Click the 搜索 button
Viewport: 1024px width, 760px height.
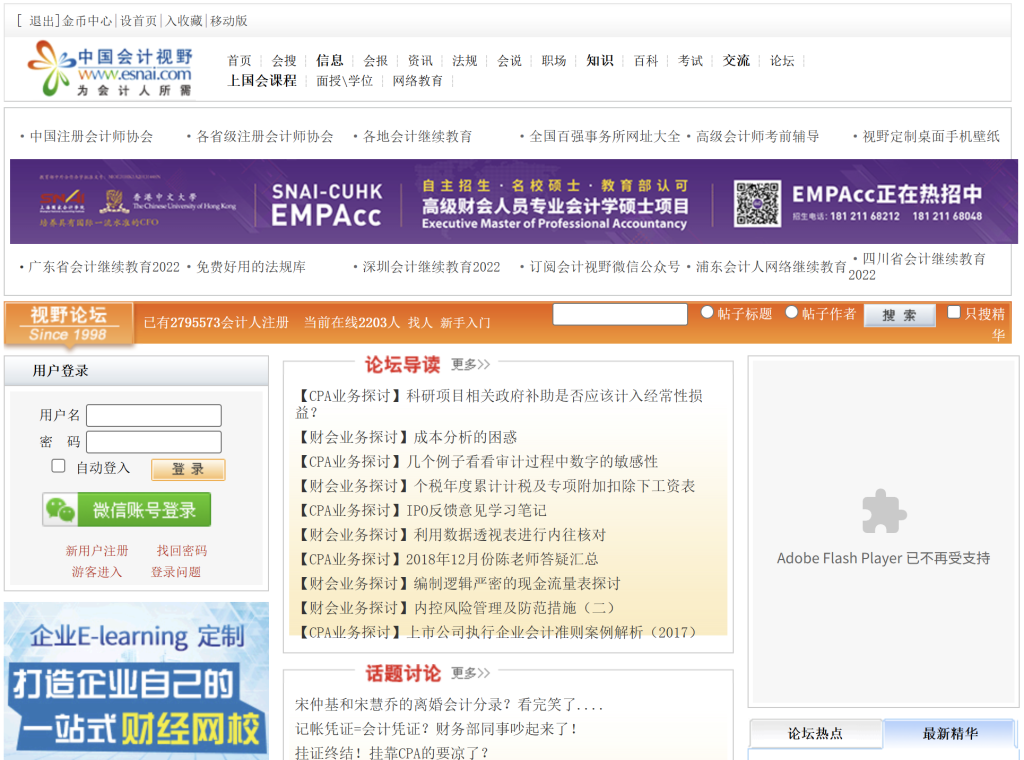899,316
